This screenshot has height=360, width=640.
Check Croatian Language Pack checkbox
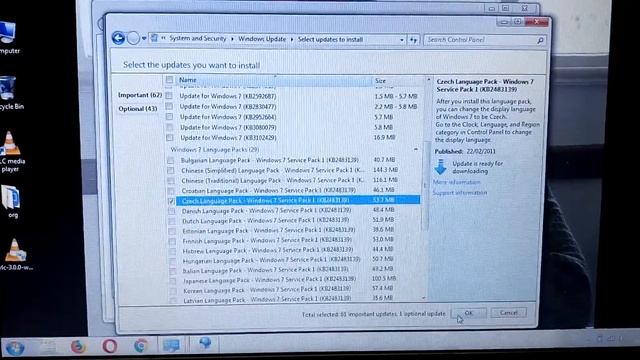click(x=171, y=191)
